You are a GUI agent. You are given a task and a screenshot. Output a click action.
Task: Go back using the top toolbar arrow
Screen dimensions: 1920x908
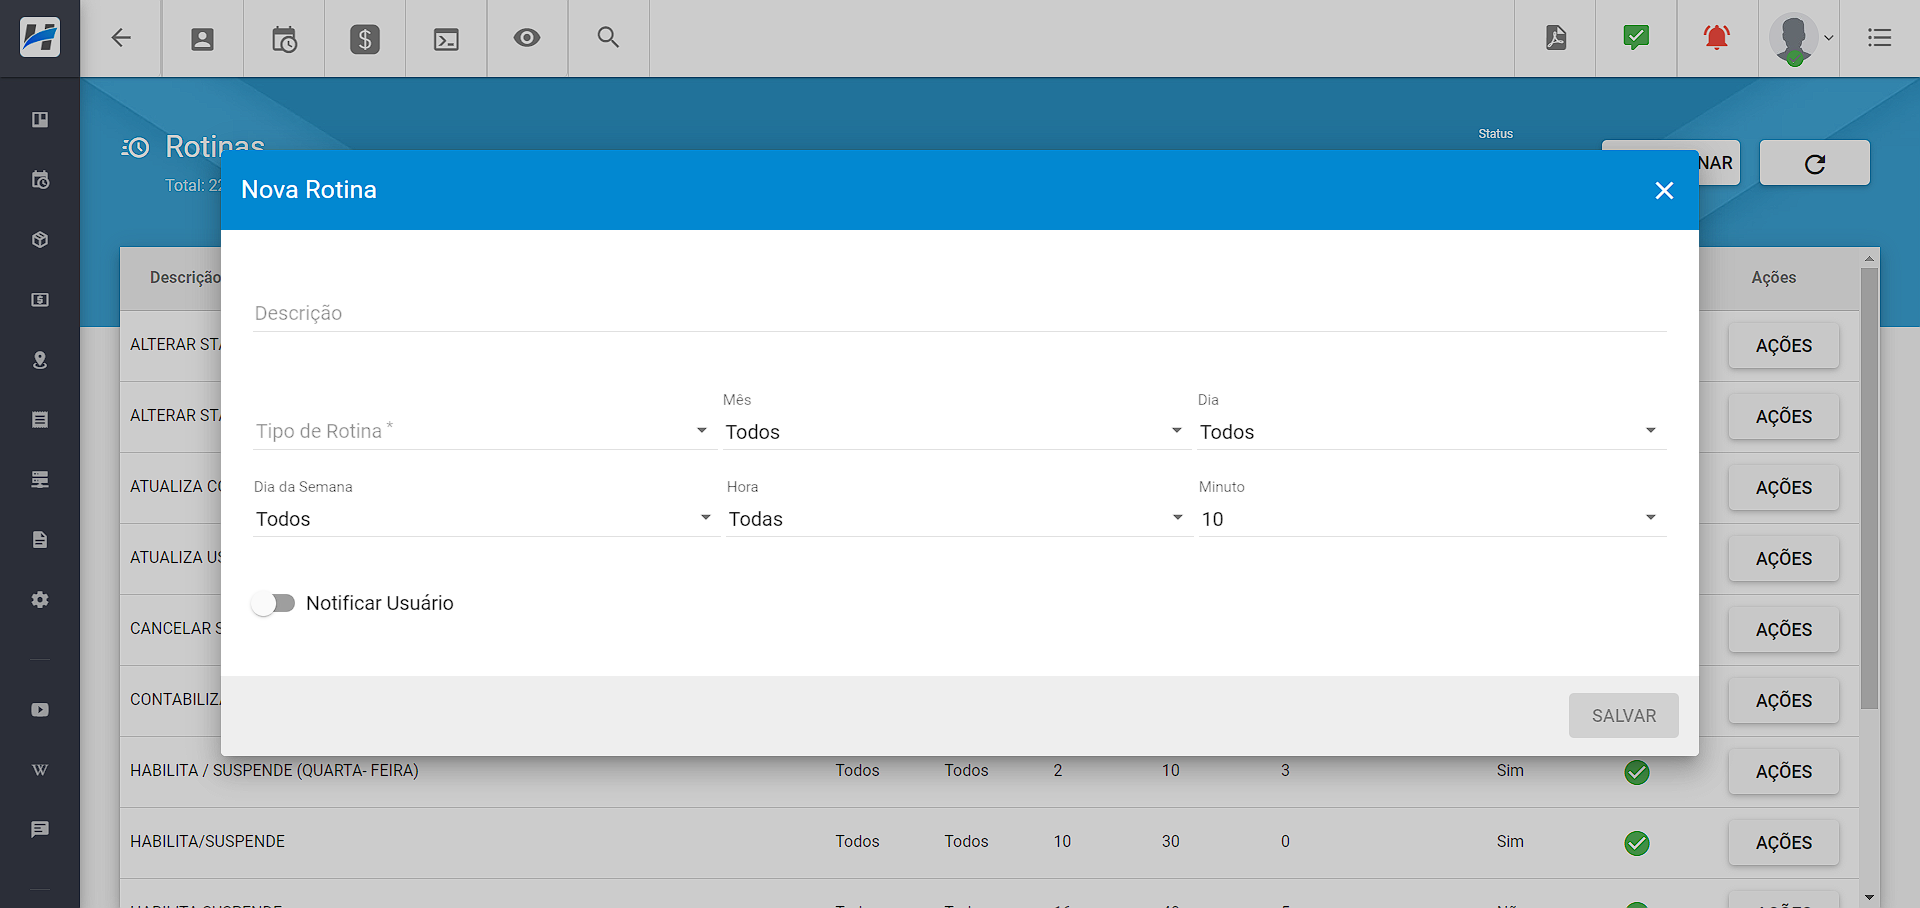click(121, 38)
